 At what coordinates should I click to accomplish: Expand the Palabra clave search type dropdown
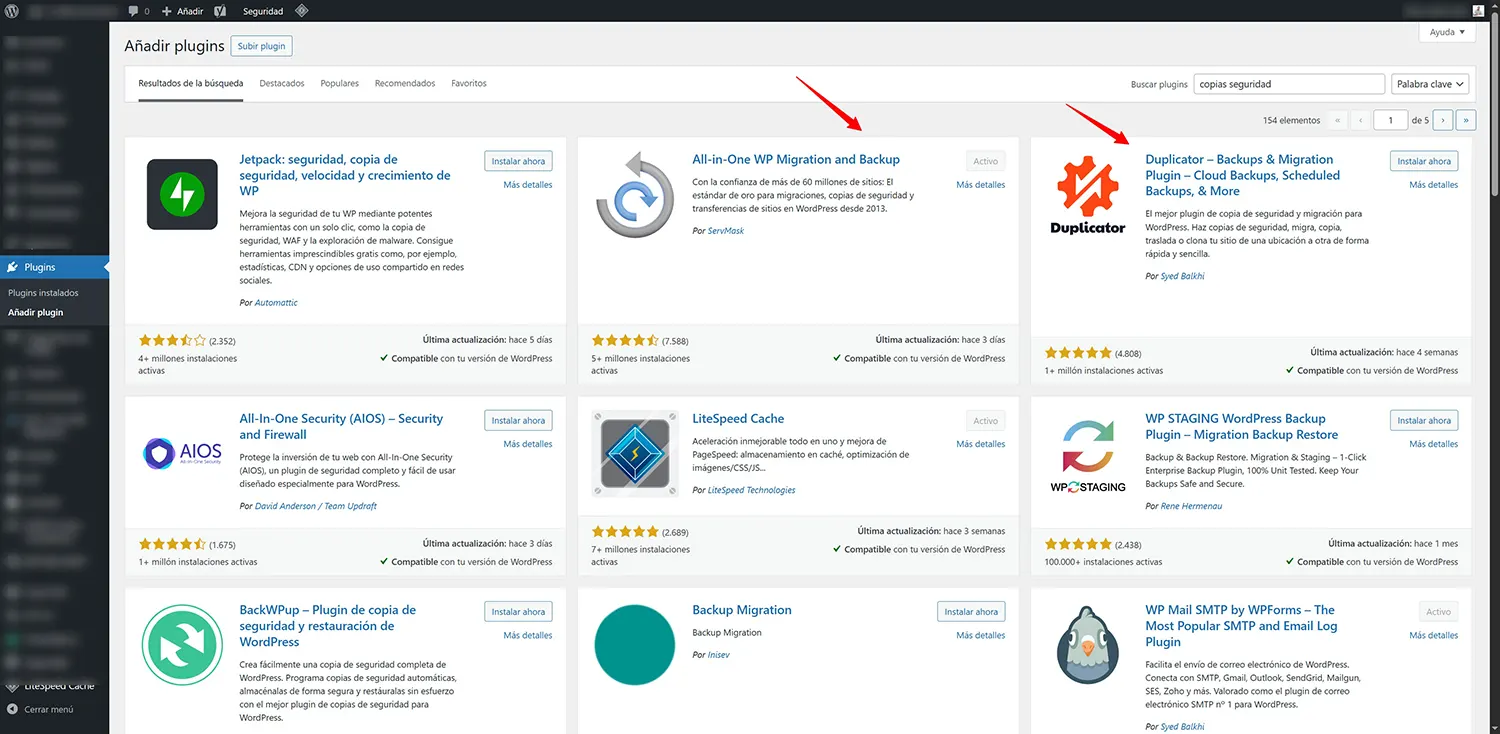(x=1431, y=84)
